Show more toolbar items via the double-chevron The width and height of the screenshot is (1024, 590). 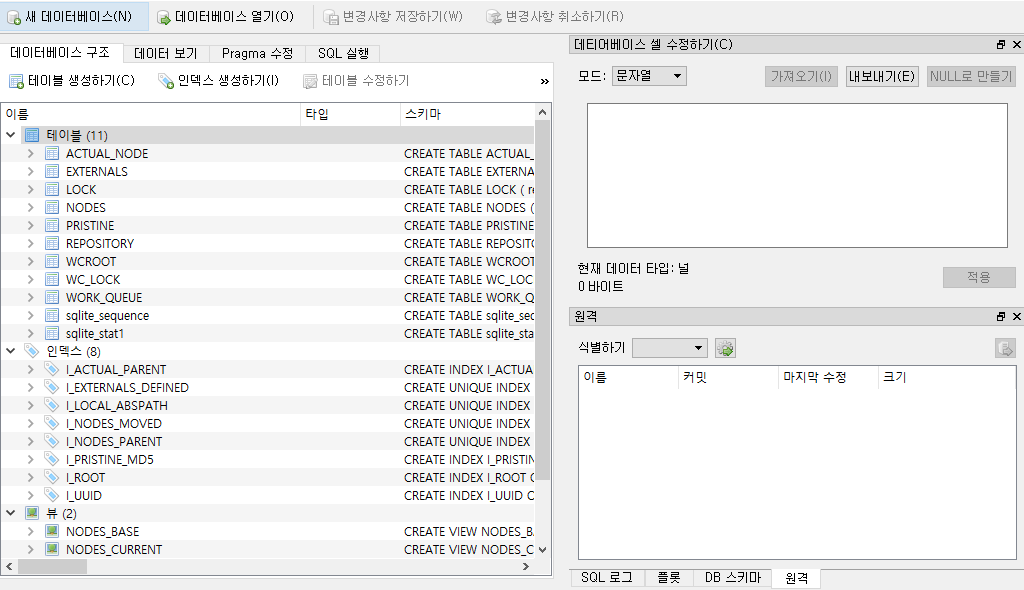(545, 82)
